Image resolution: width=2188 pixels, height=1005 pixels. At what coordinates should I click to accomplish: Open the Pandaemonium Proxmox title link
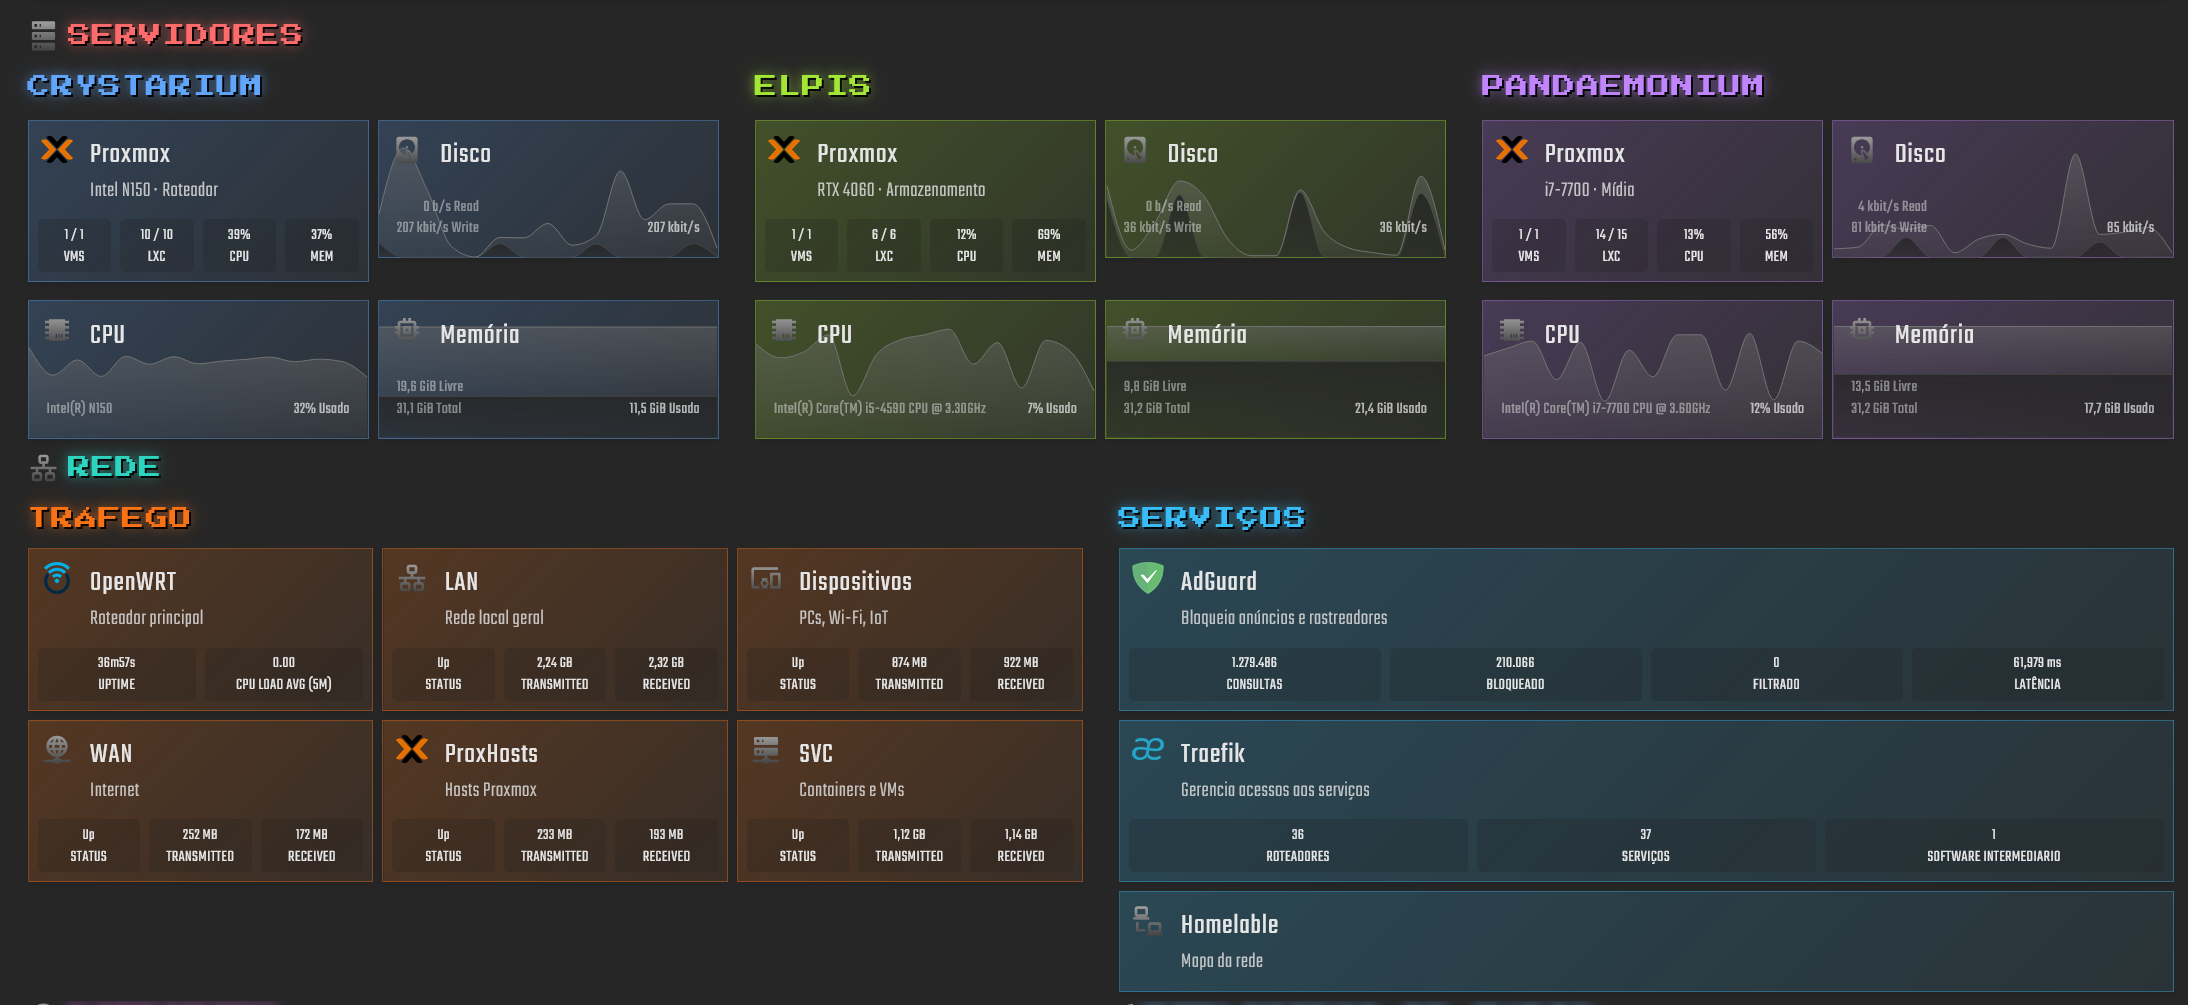(x=1584, y=153)
